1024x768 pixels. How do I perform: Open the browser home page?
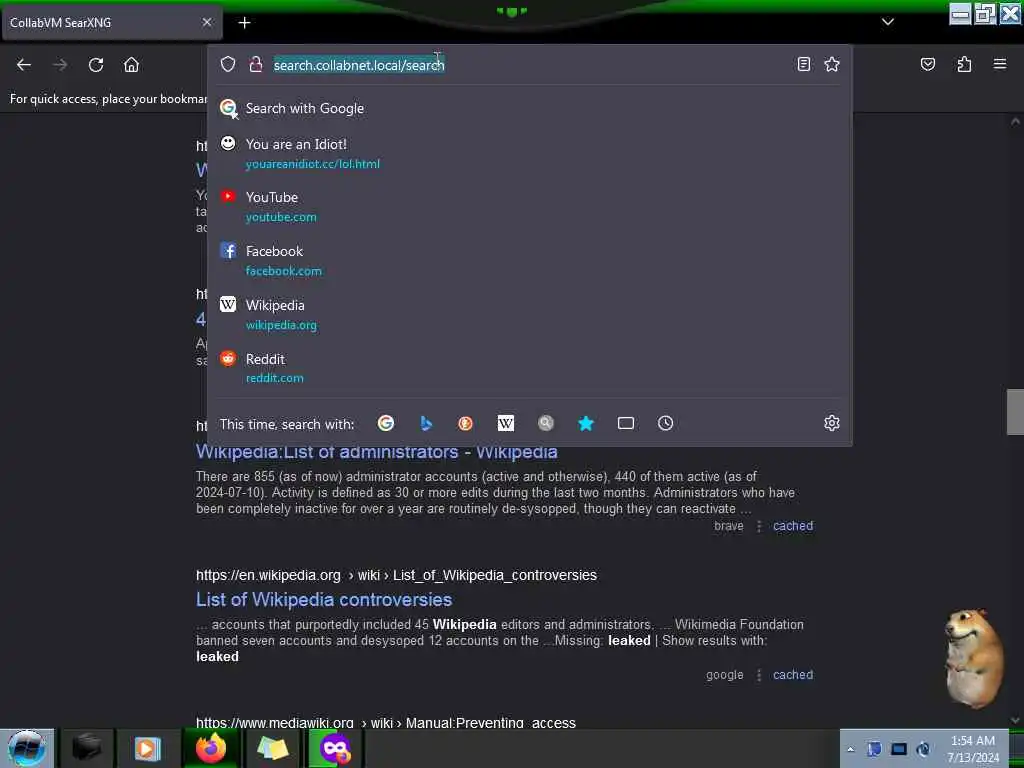click(131, 65)
